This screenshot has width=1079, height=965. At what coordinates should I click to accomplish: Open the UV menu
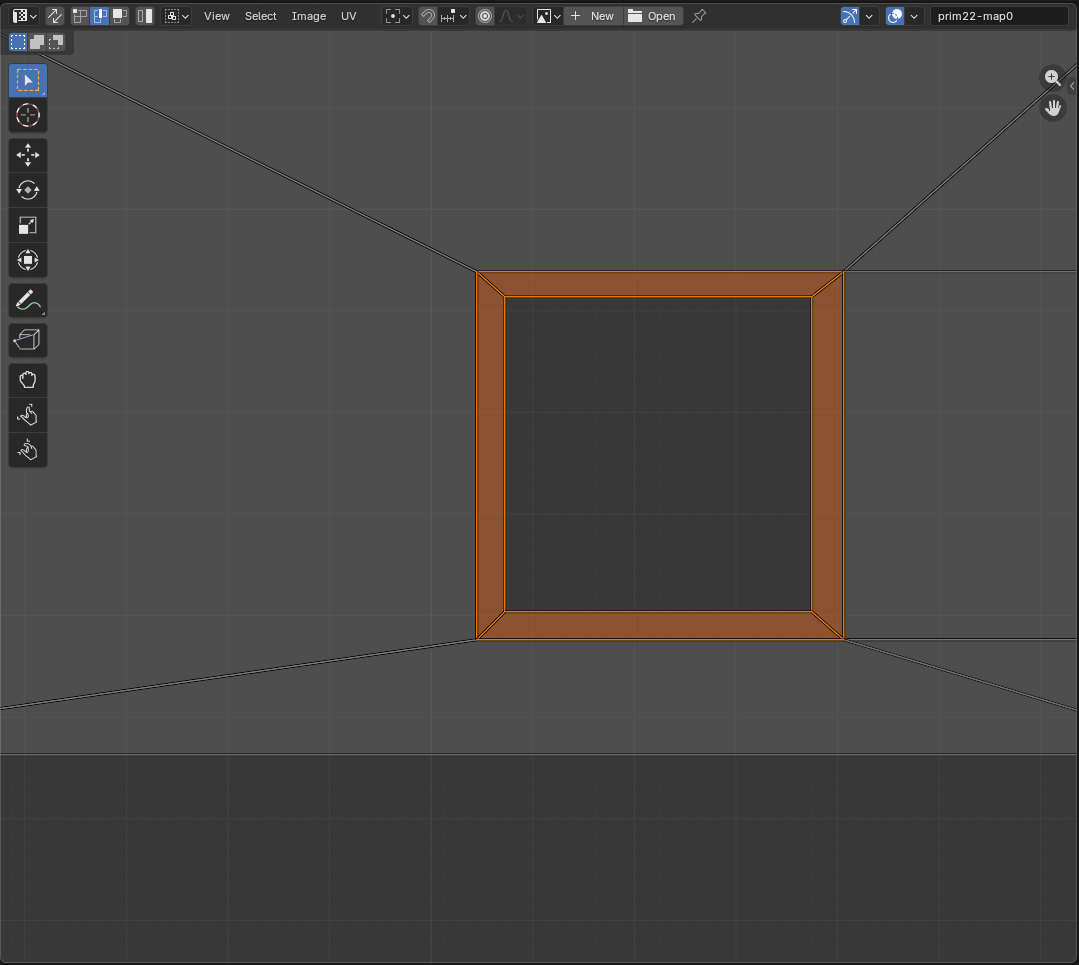tap(349, 16)
